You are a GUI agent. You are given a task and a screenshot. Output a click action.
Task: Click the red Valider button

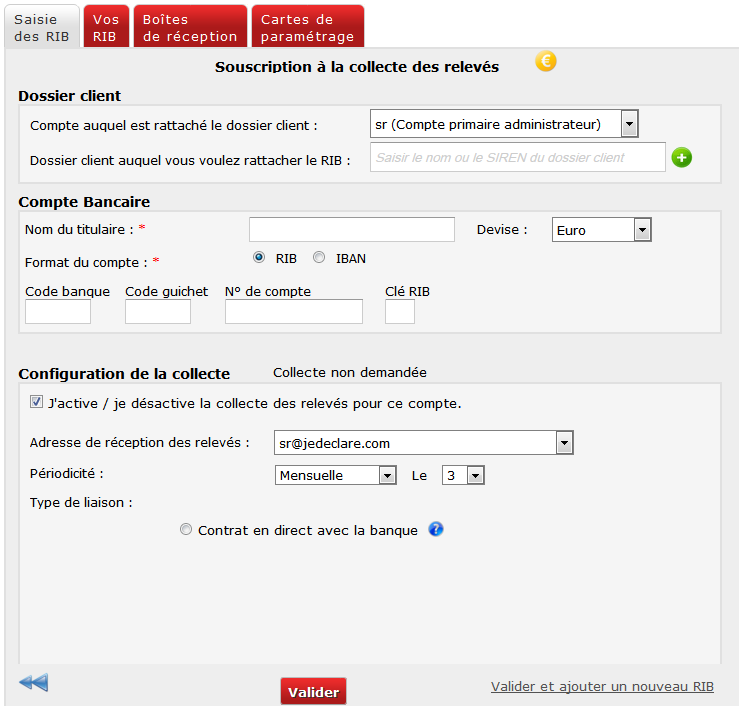[313, 691]
